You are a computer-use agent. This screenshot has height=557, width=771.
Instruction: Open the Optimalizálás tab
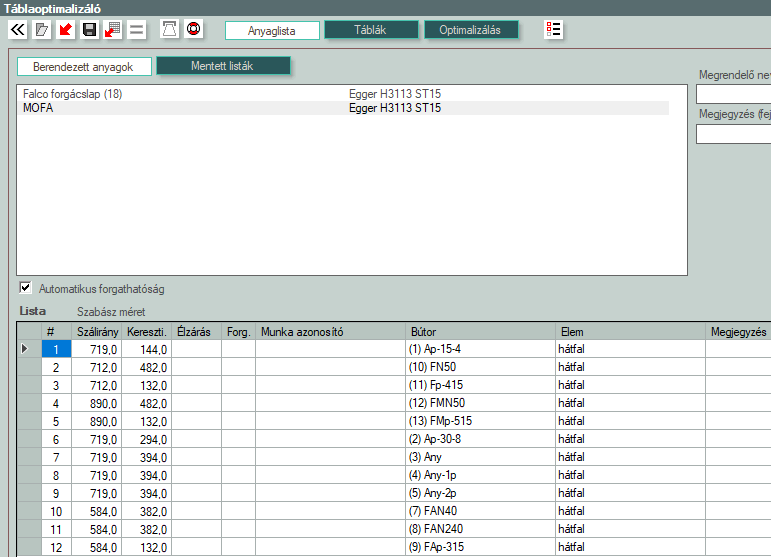click(x=471, y=31)
